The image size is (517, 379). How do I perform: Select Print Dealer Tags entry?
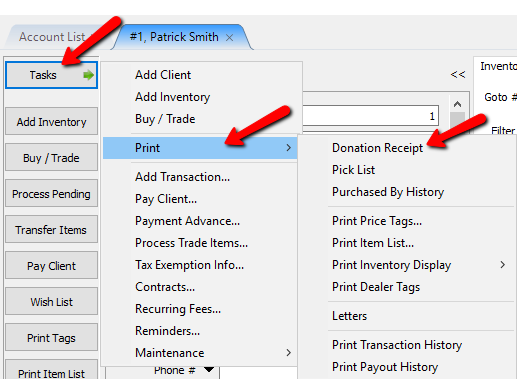pyautogui.click(x=407, y=287)
